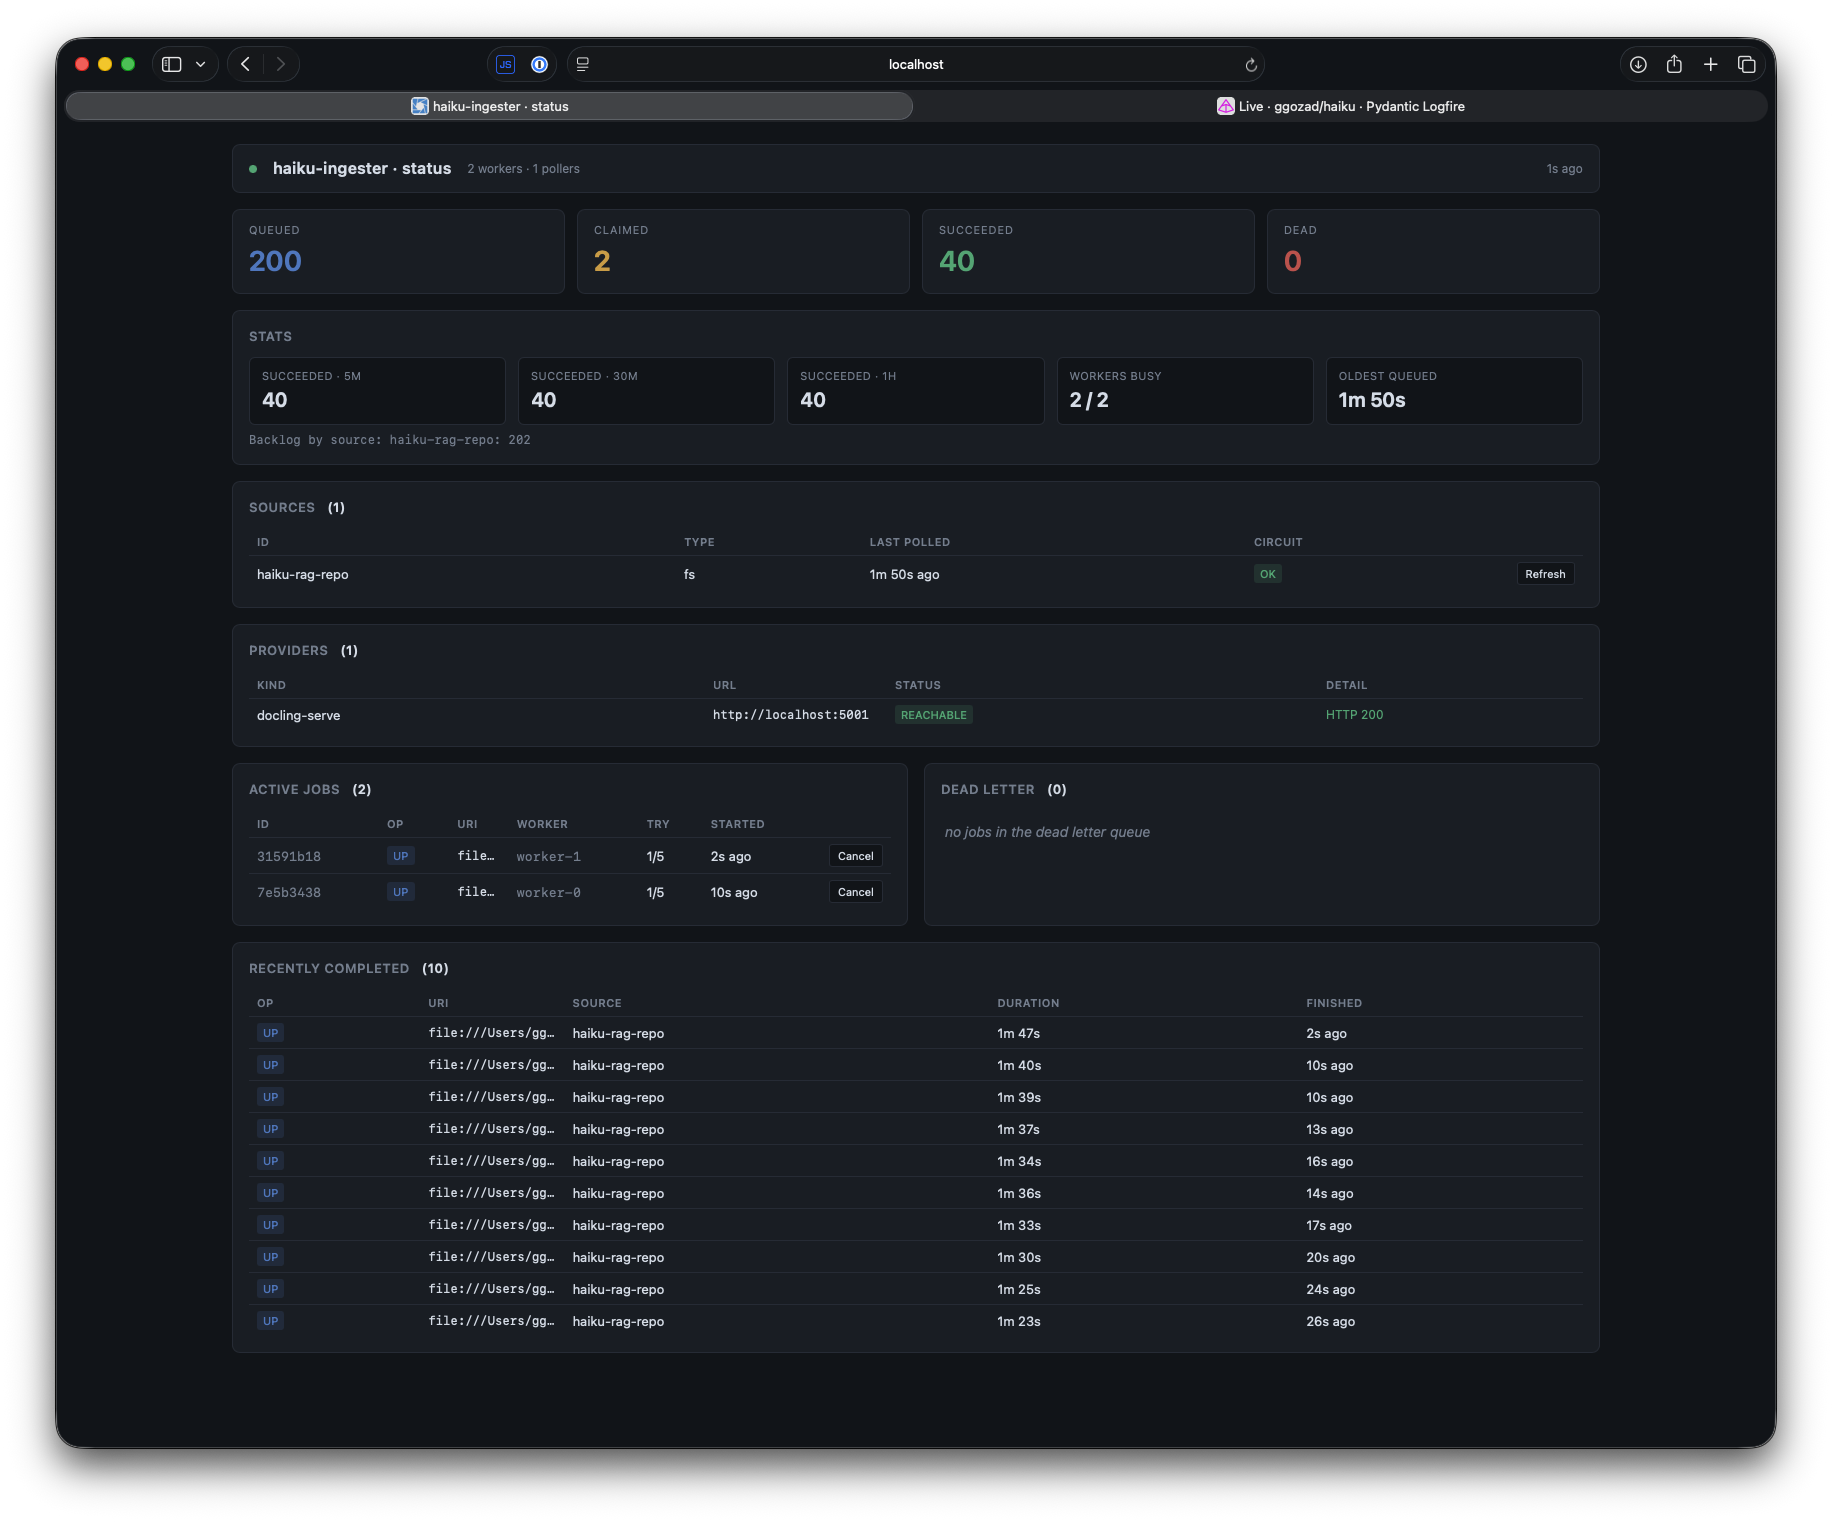The width and height of the screenshot is (1832, 1522).
Task: Click worker-1 in active jobs
Action: [x=548, y=857]
